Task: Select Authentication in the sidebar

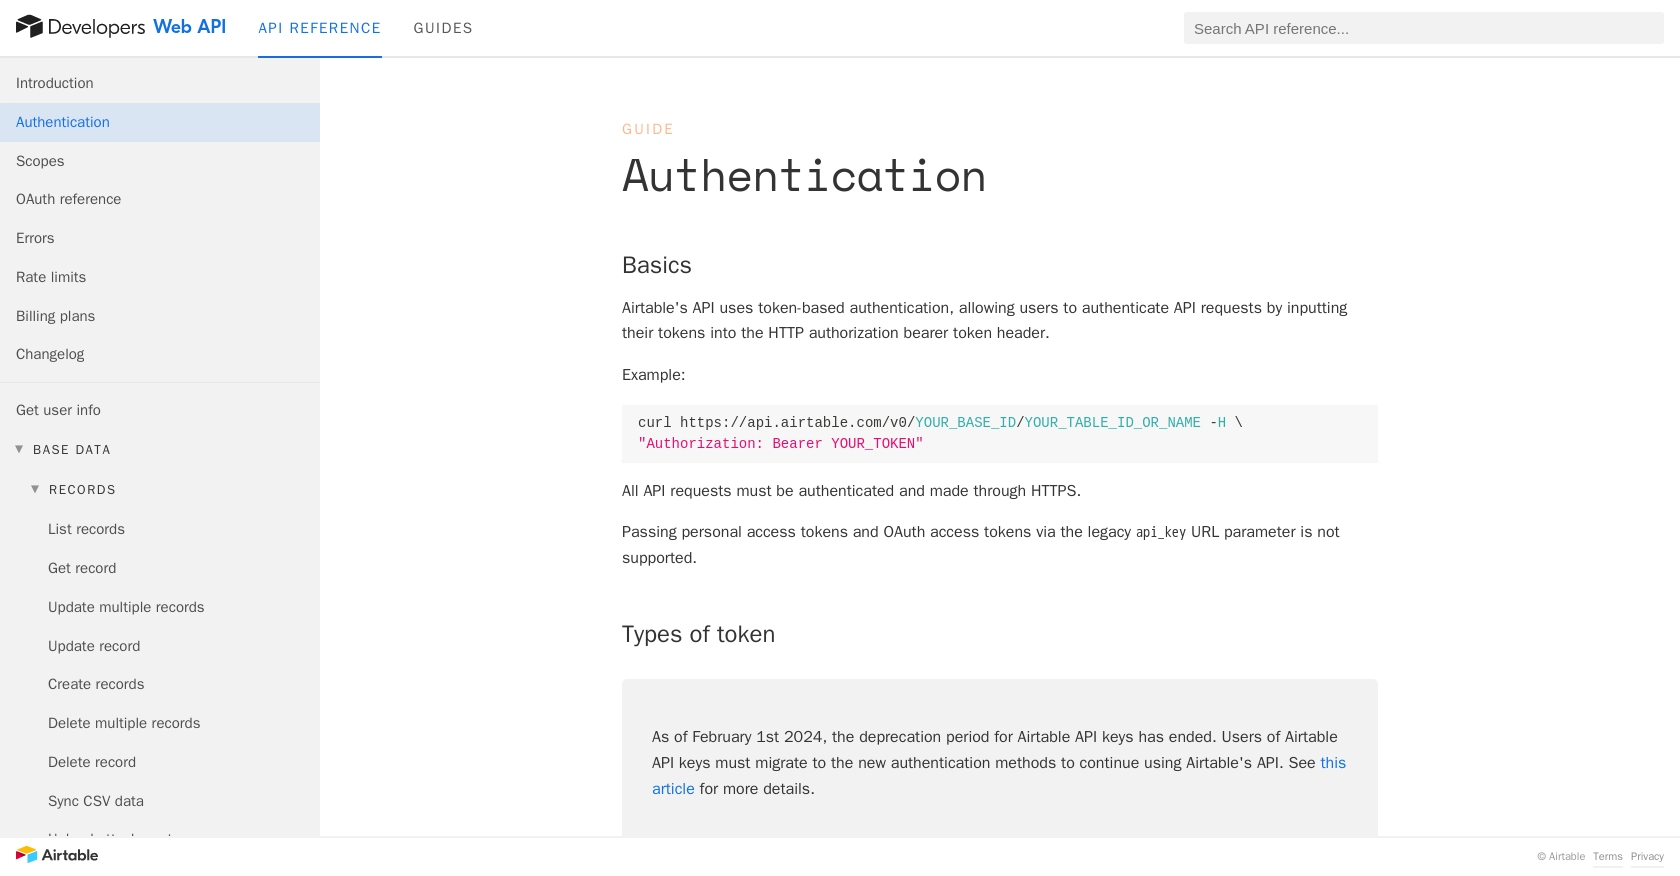Action: click(x=160, y=122)
